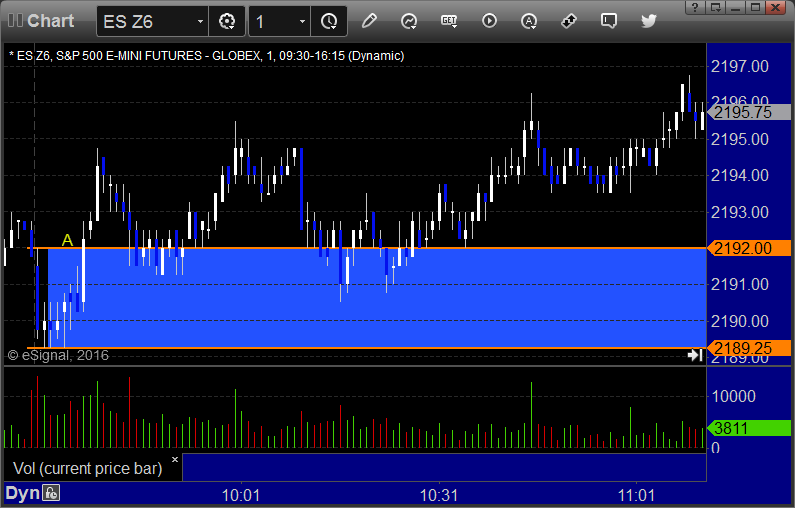Screen dimensions: 795x508
Task: Click the Vol (current price bar) label
Action: click(87, 468)
